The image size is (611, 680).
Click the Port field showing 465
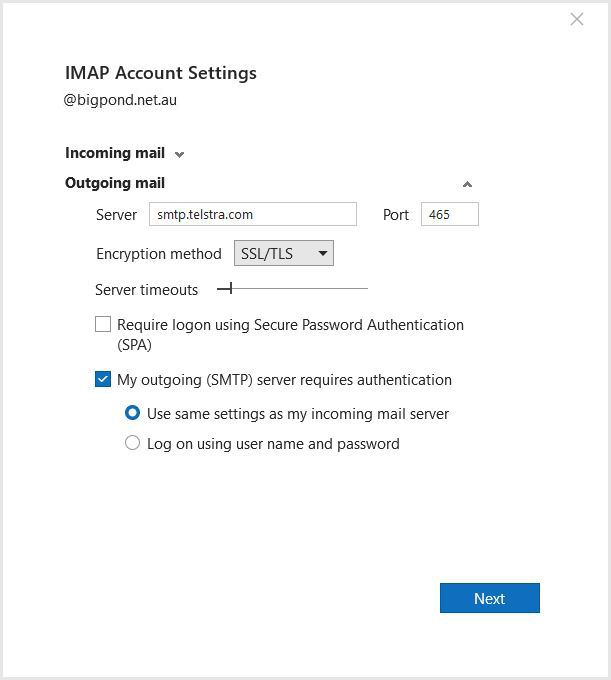(x=449, y=214)
